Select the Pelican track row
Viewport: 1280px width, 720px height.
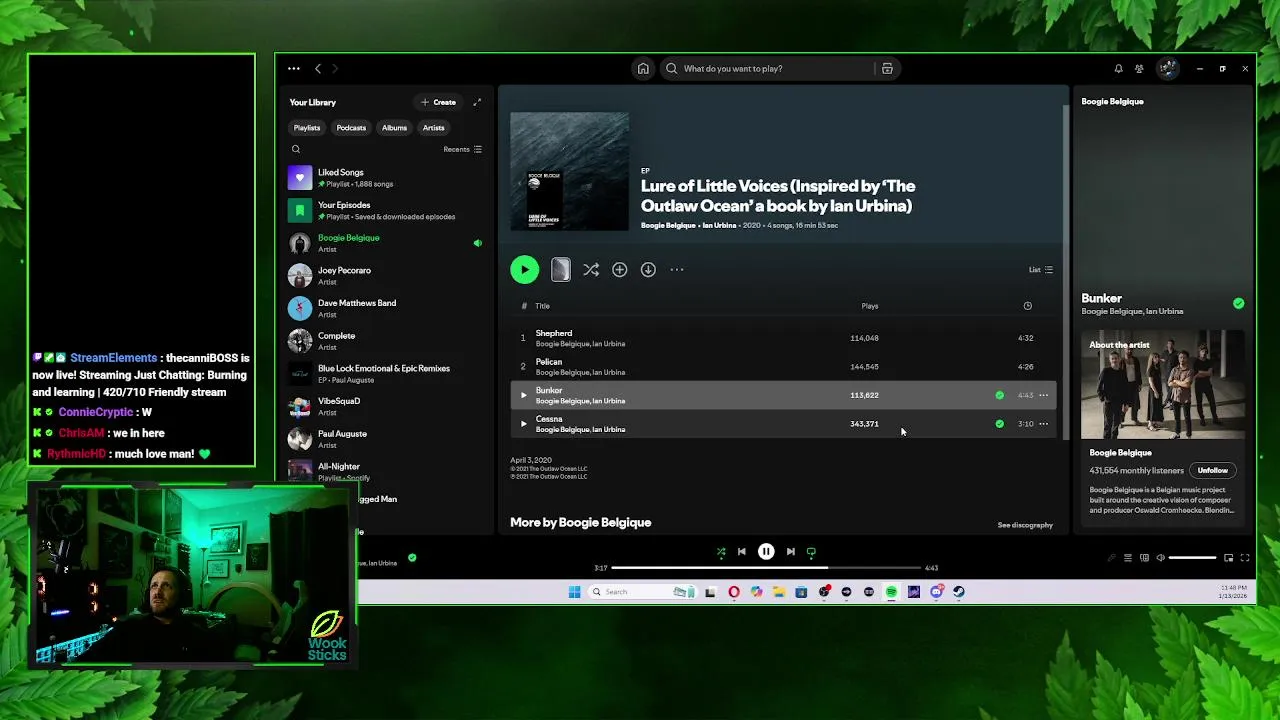(783, 367)
